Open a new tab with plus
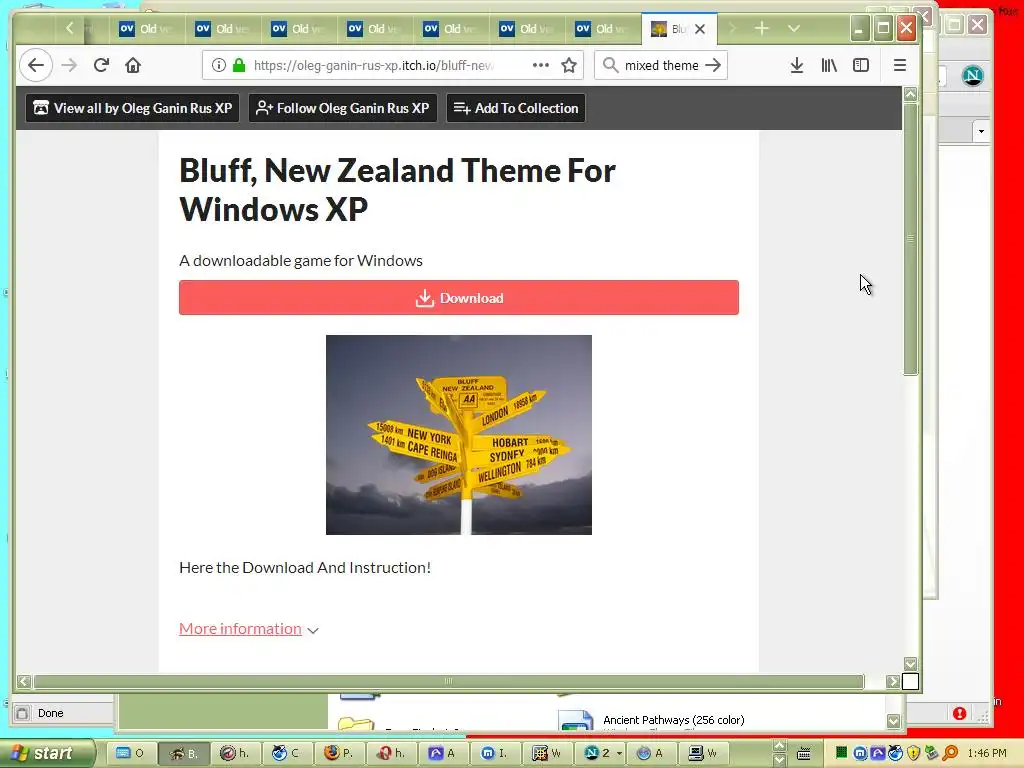 click(761, 28)
